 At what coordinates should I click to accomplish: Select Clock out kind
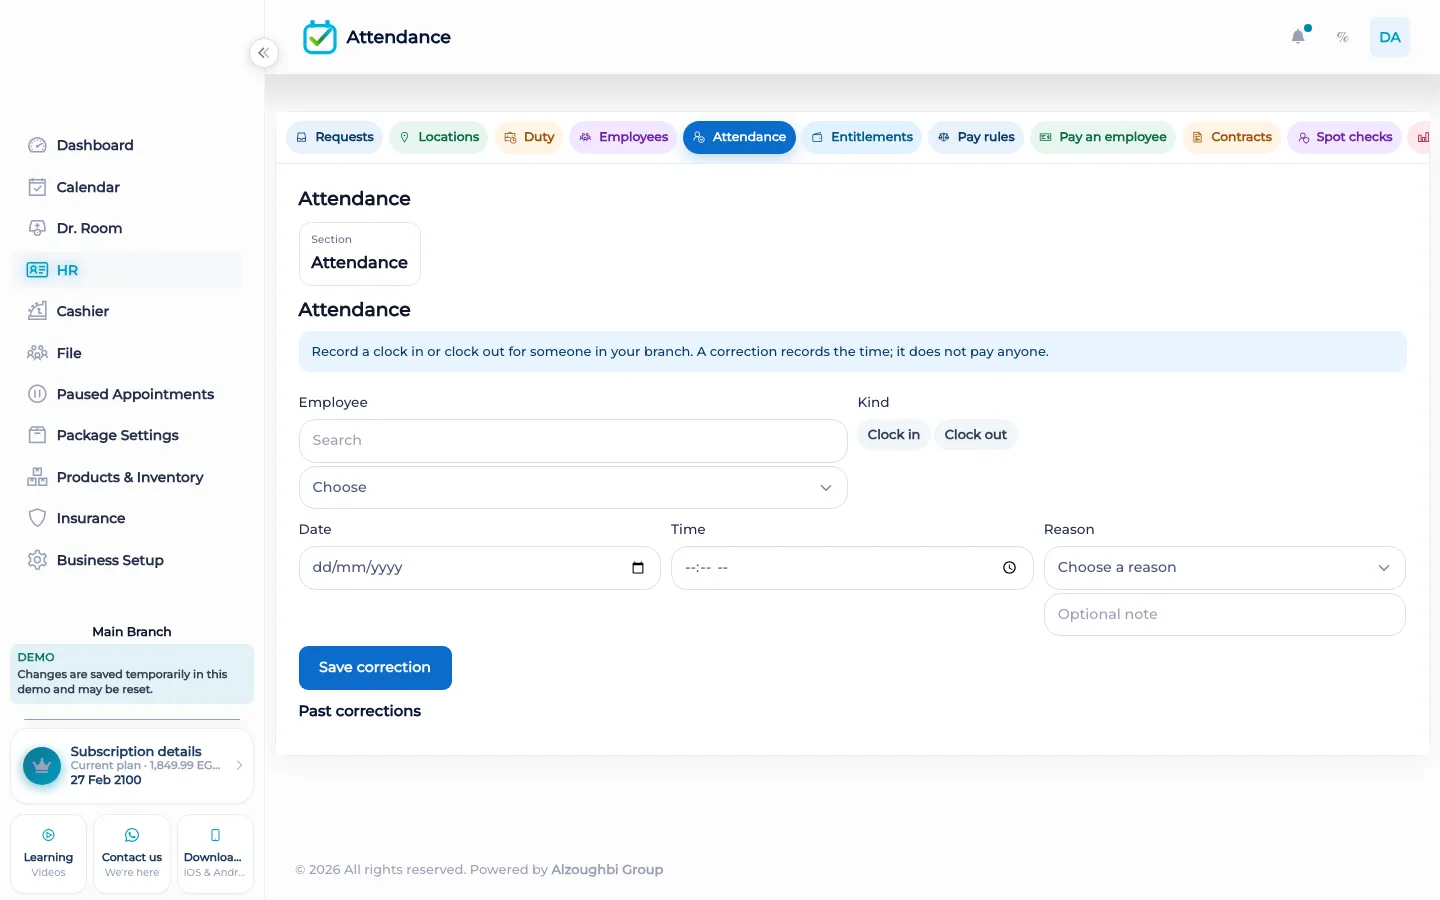(976, 435)
